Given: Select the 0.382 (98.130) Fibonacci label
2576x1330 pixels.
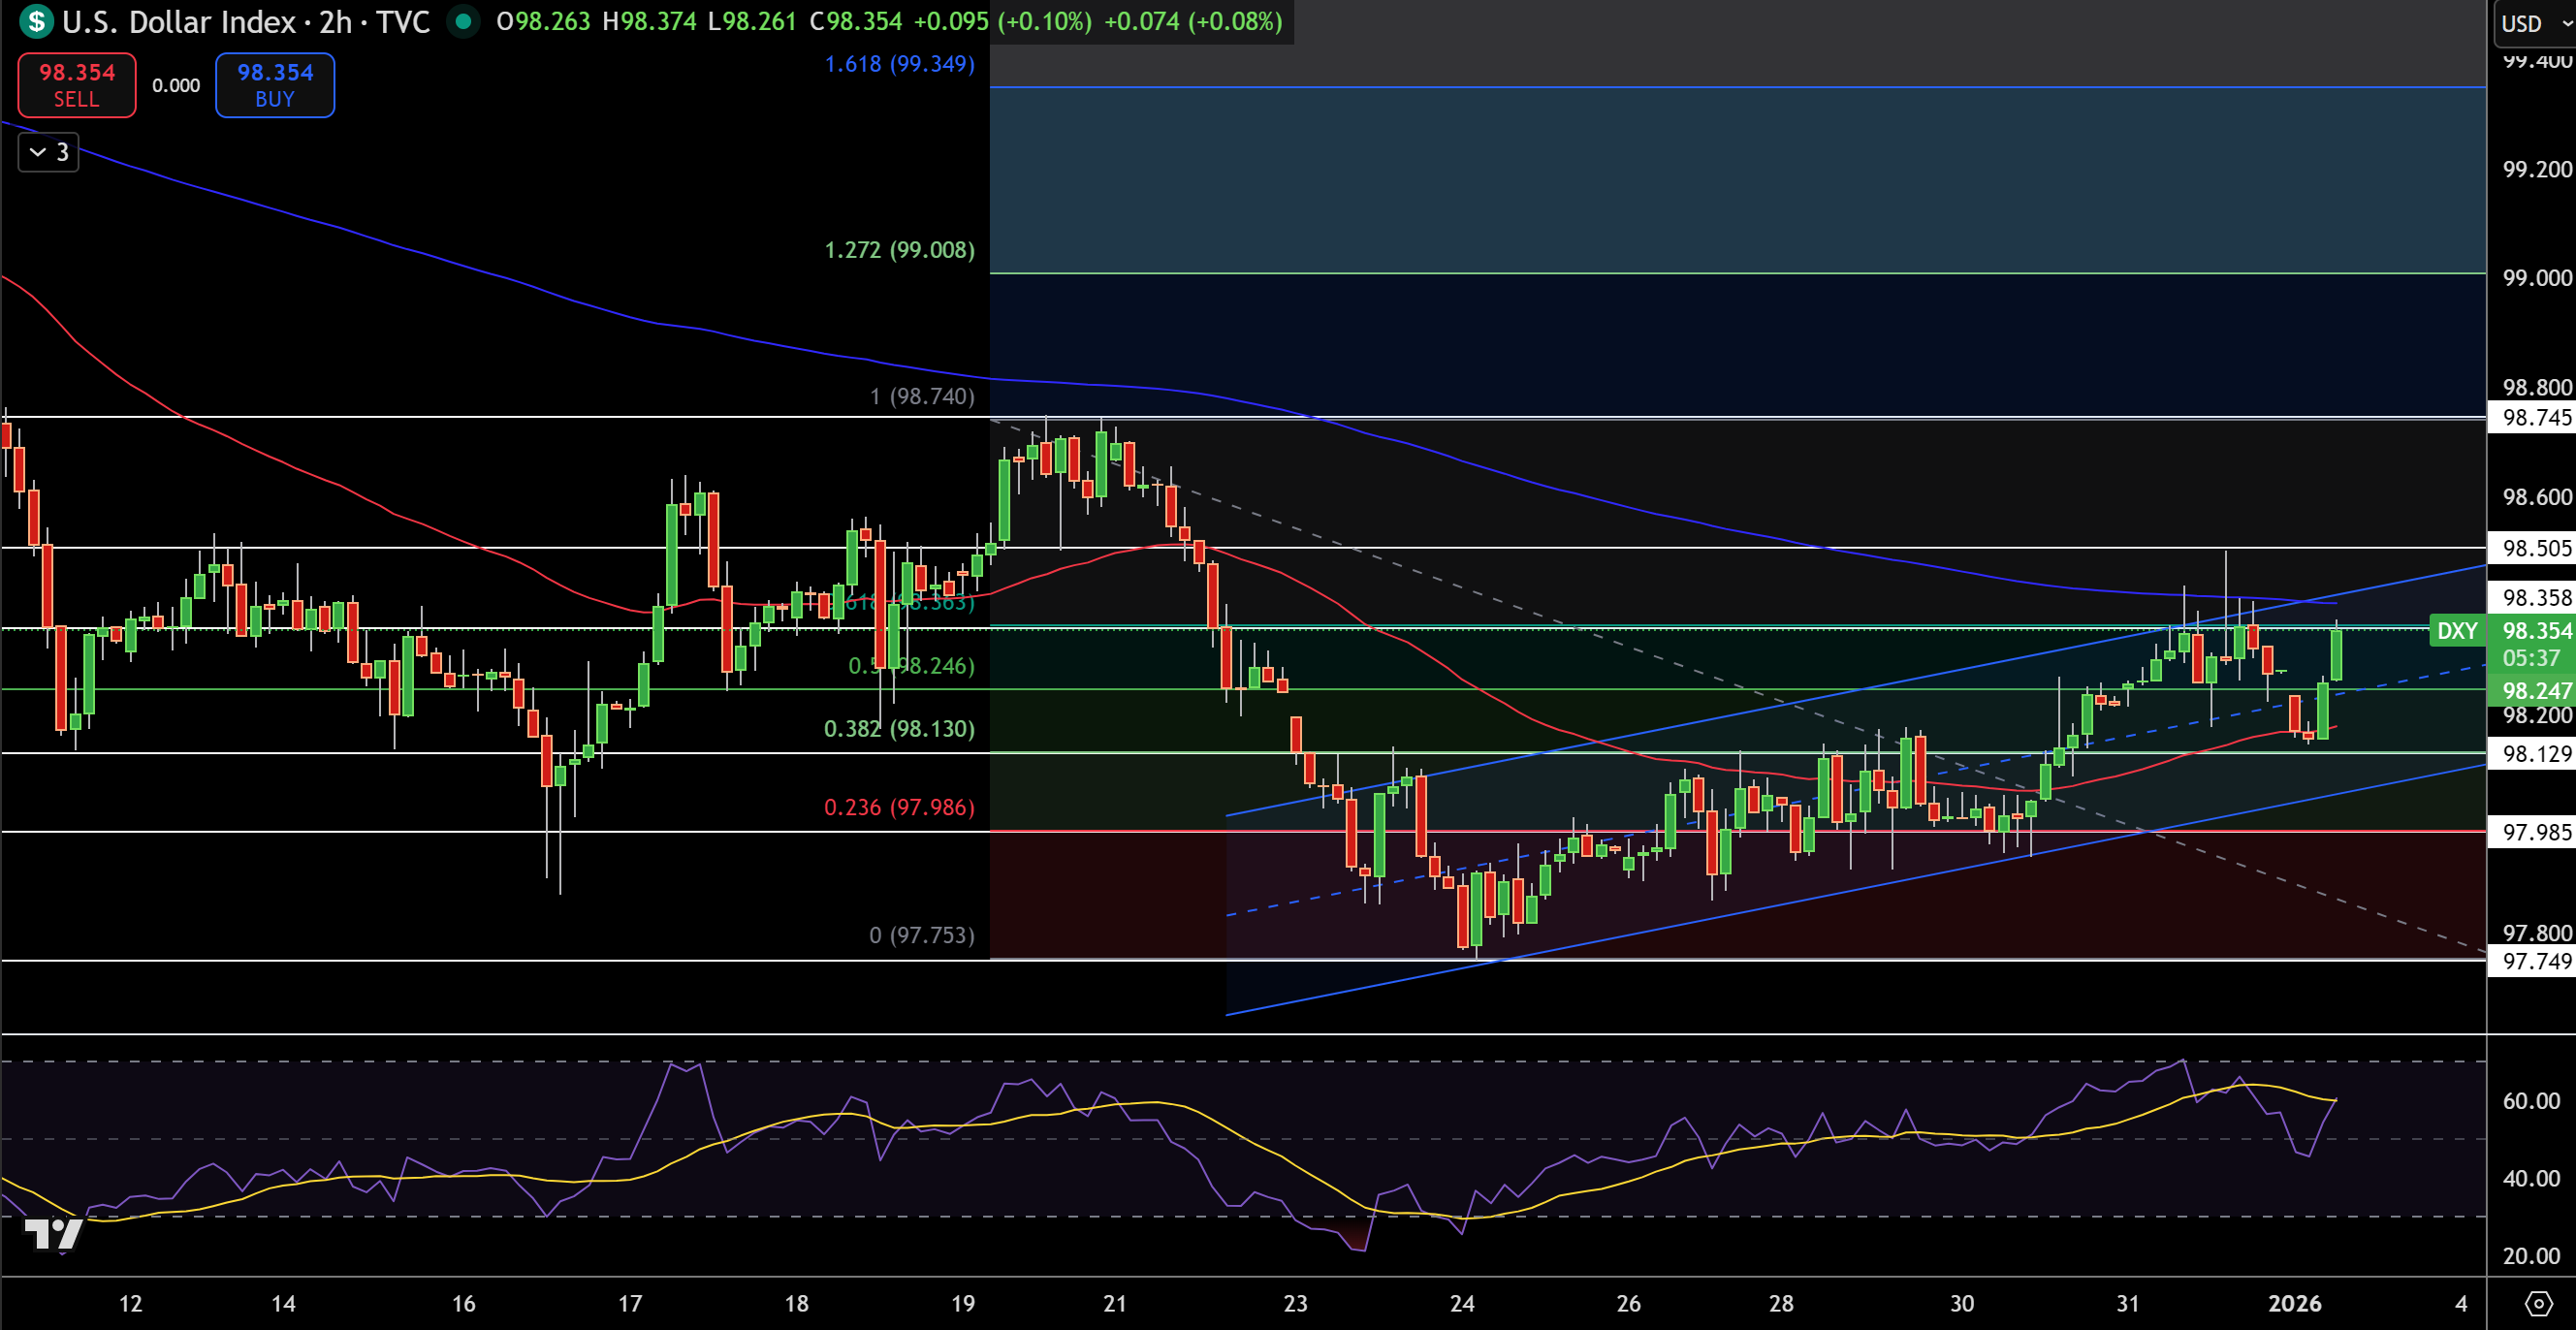Looking at the screenshot, I should click(x=899, y=729).
